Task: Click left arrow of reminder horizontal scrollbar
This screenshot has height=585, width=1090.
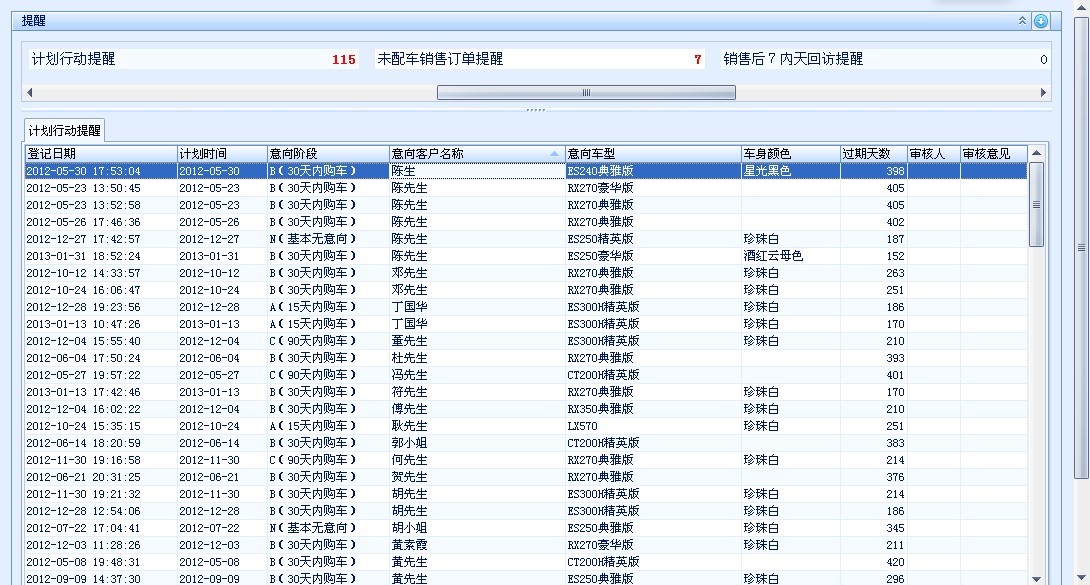Action: coord(29,92)
